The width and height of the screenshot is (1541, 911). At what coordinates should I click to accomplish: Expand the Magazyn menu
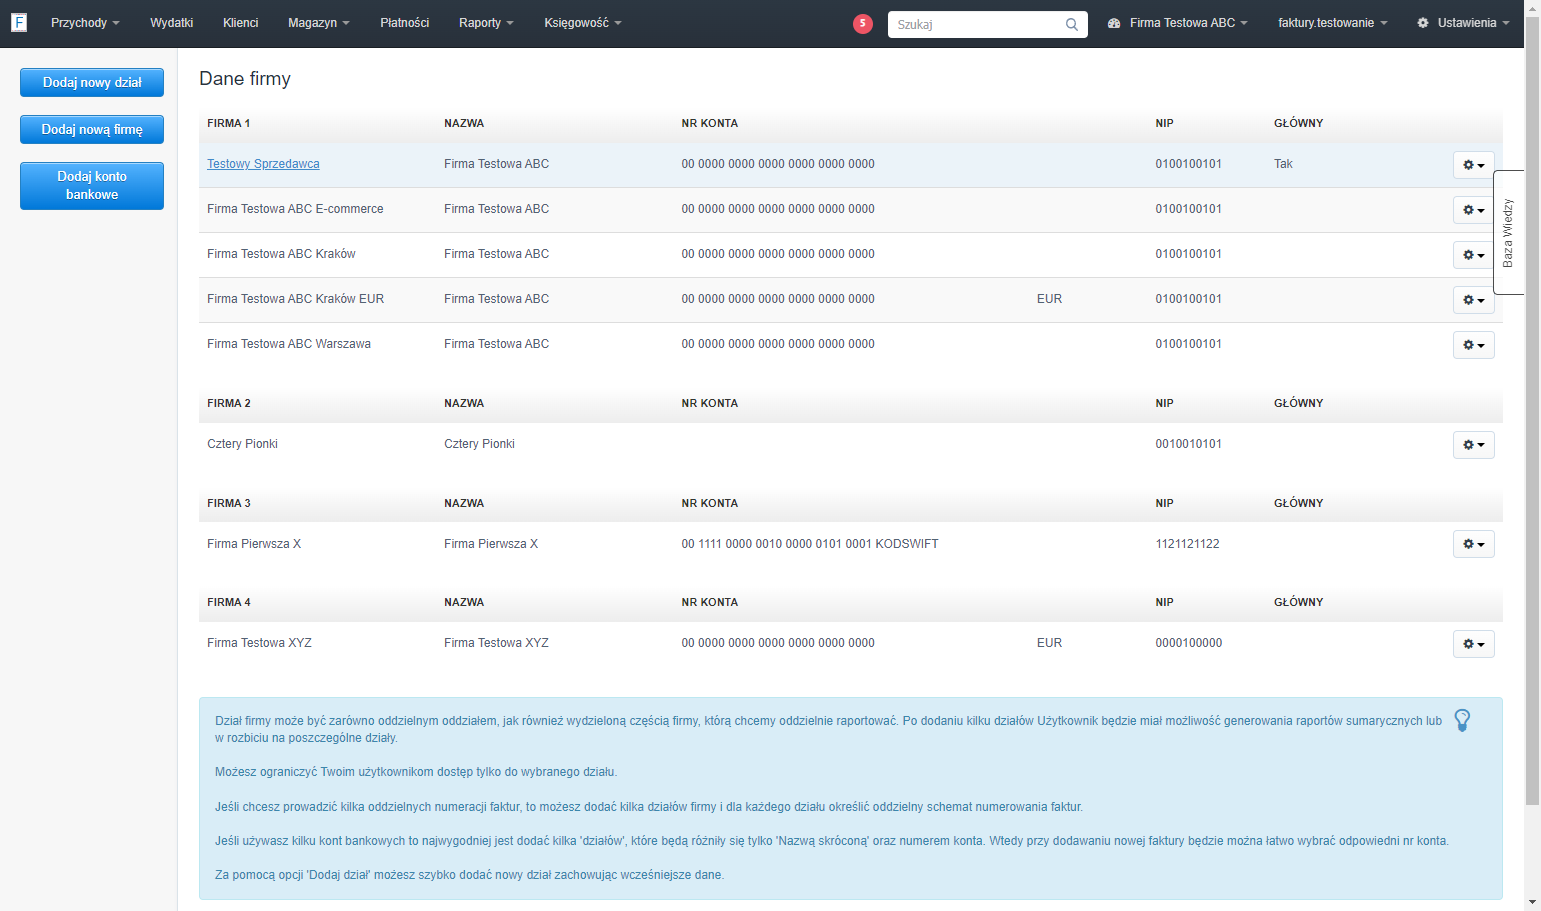(319, 23)
